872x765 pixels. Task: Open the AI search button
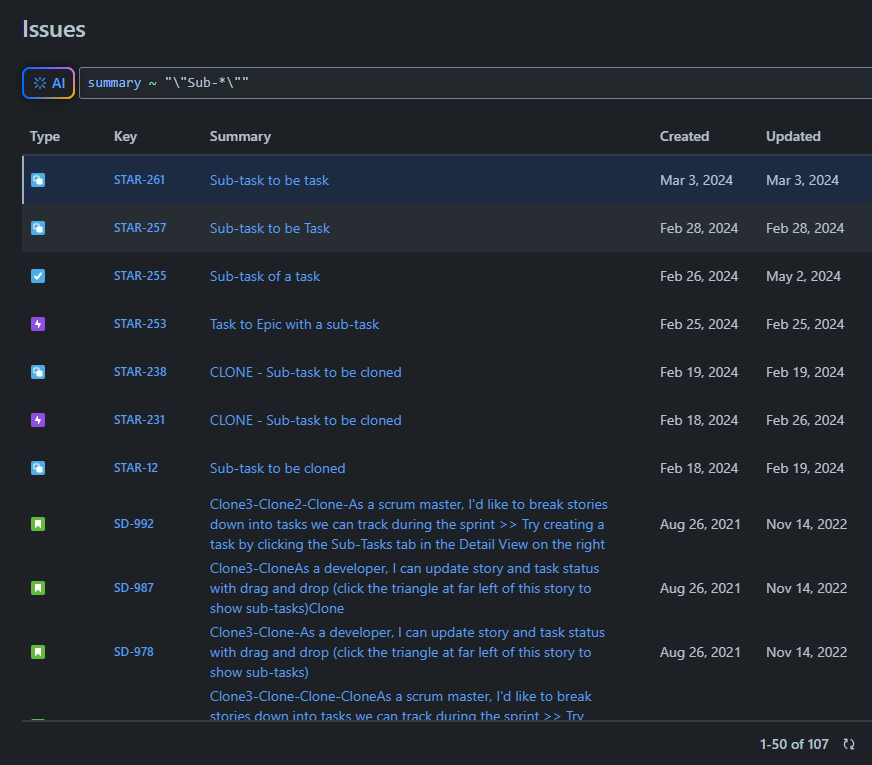pos(49,83)
